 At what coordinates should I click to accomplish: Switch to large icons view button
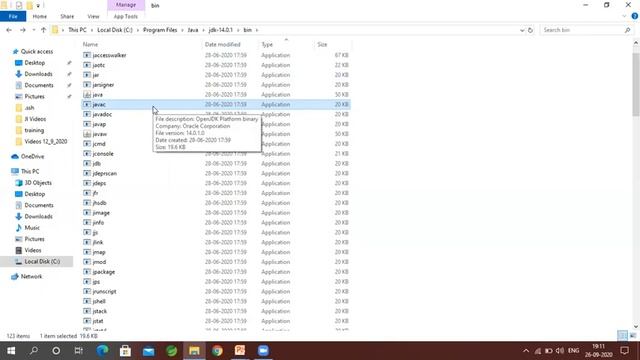633,336
